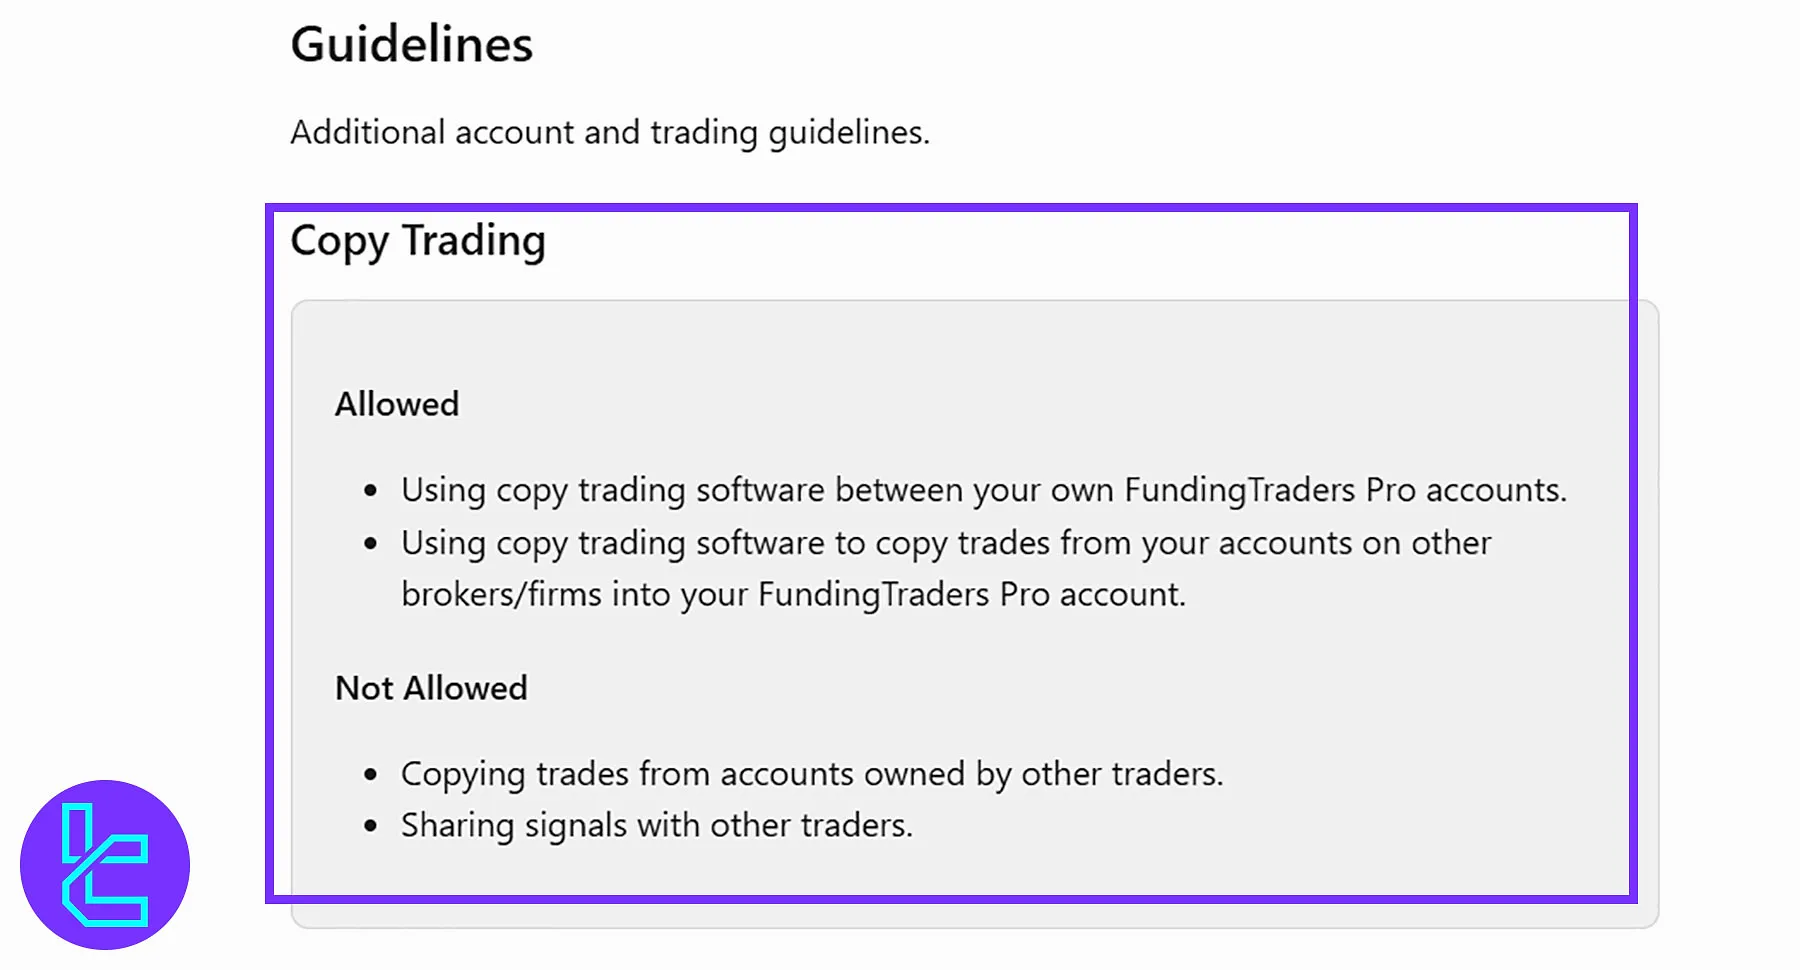Click the top edge of the purple highlight border
Screen dimensions: 1800x970
coord(950,208)
